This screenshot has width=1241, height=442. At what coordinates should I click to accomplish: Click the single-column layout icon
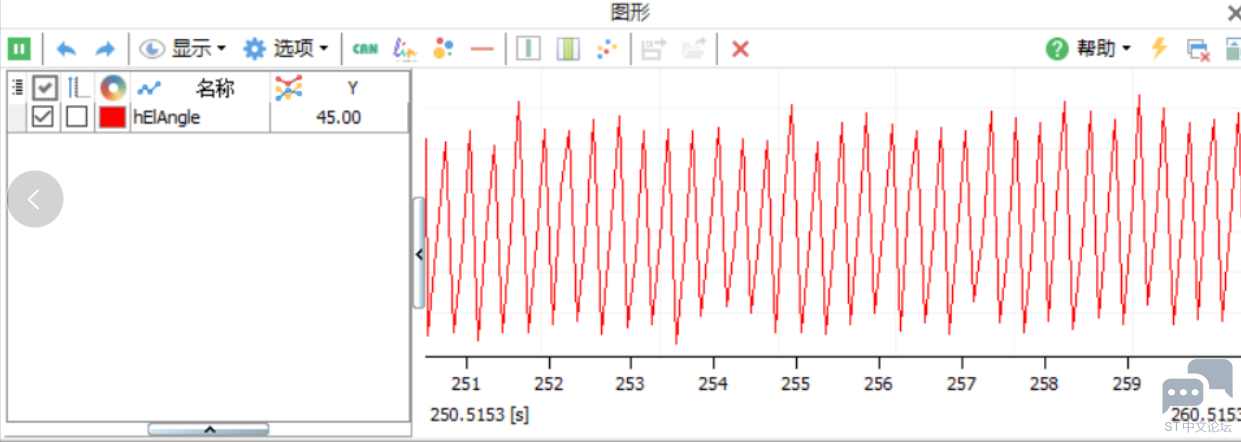pos(528,48)
